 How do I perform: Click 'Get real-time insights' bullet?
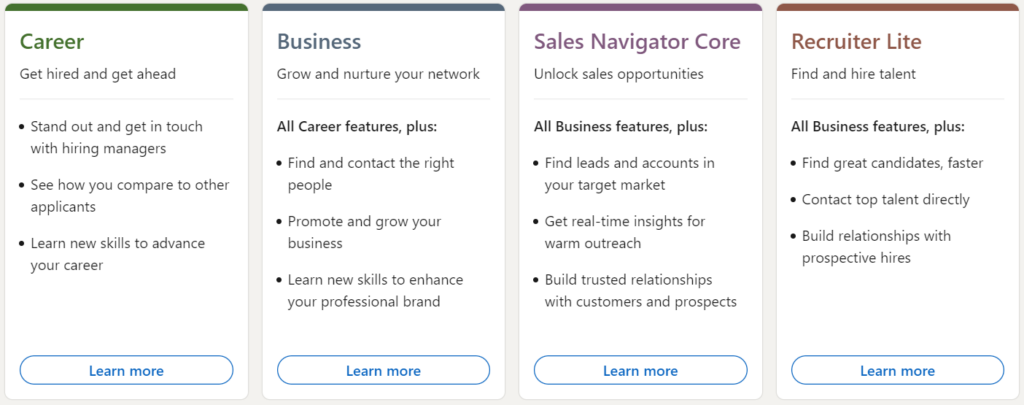[x=626, y=231]
